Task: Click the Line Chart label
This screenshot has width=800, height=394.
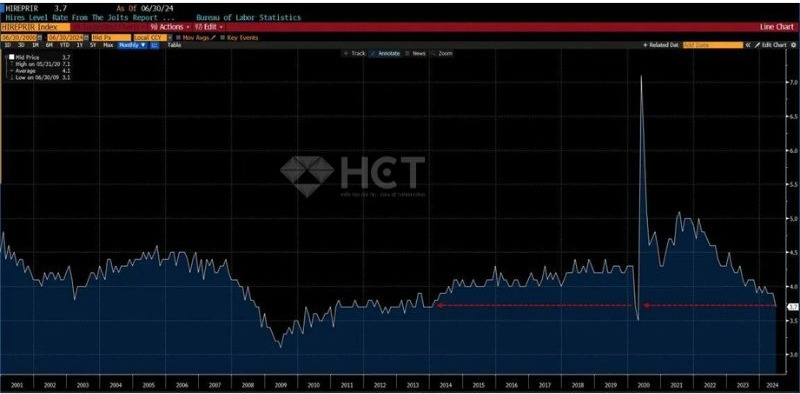Action: tap(777, 27)
